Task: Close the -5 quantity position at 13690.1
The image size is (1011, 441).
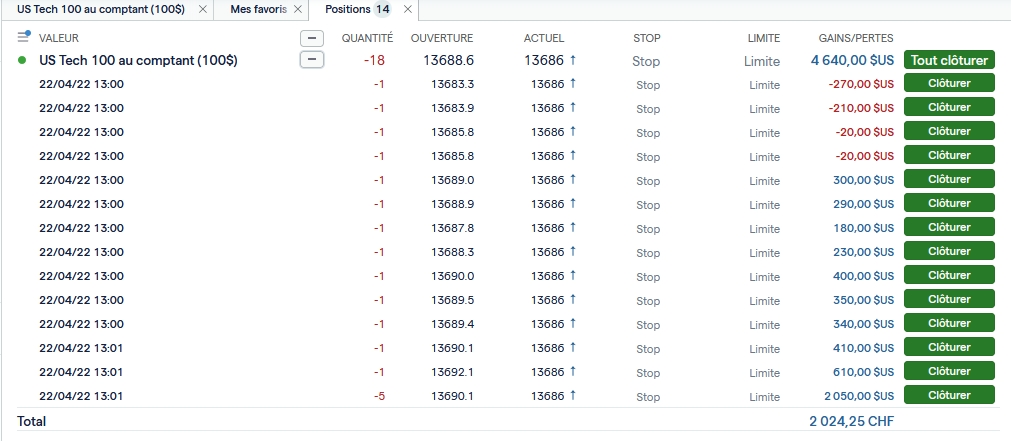Action: 949,396
